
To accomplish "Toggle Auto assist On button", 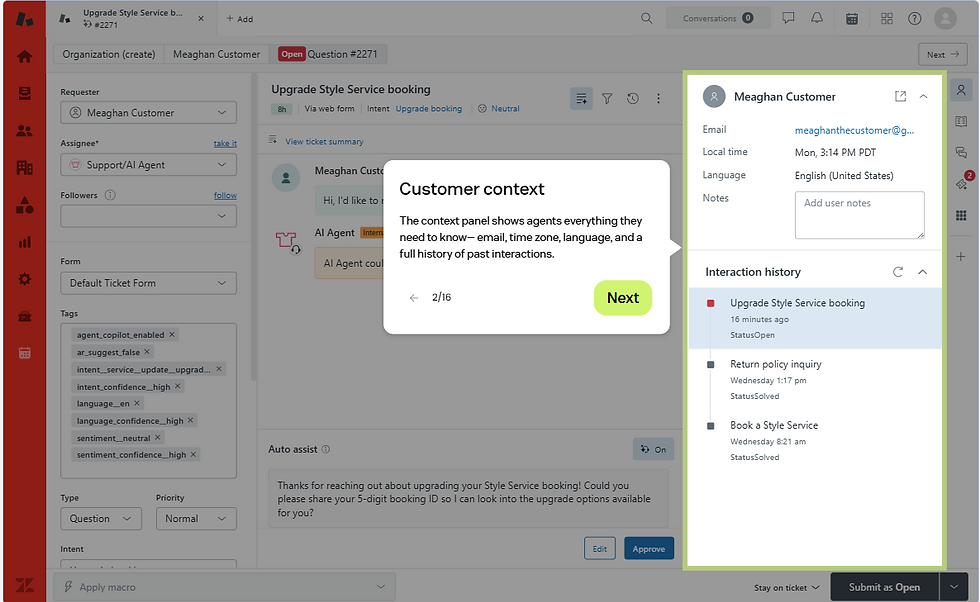I will pyautogui.click(x=653, y=449).
